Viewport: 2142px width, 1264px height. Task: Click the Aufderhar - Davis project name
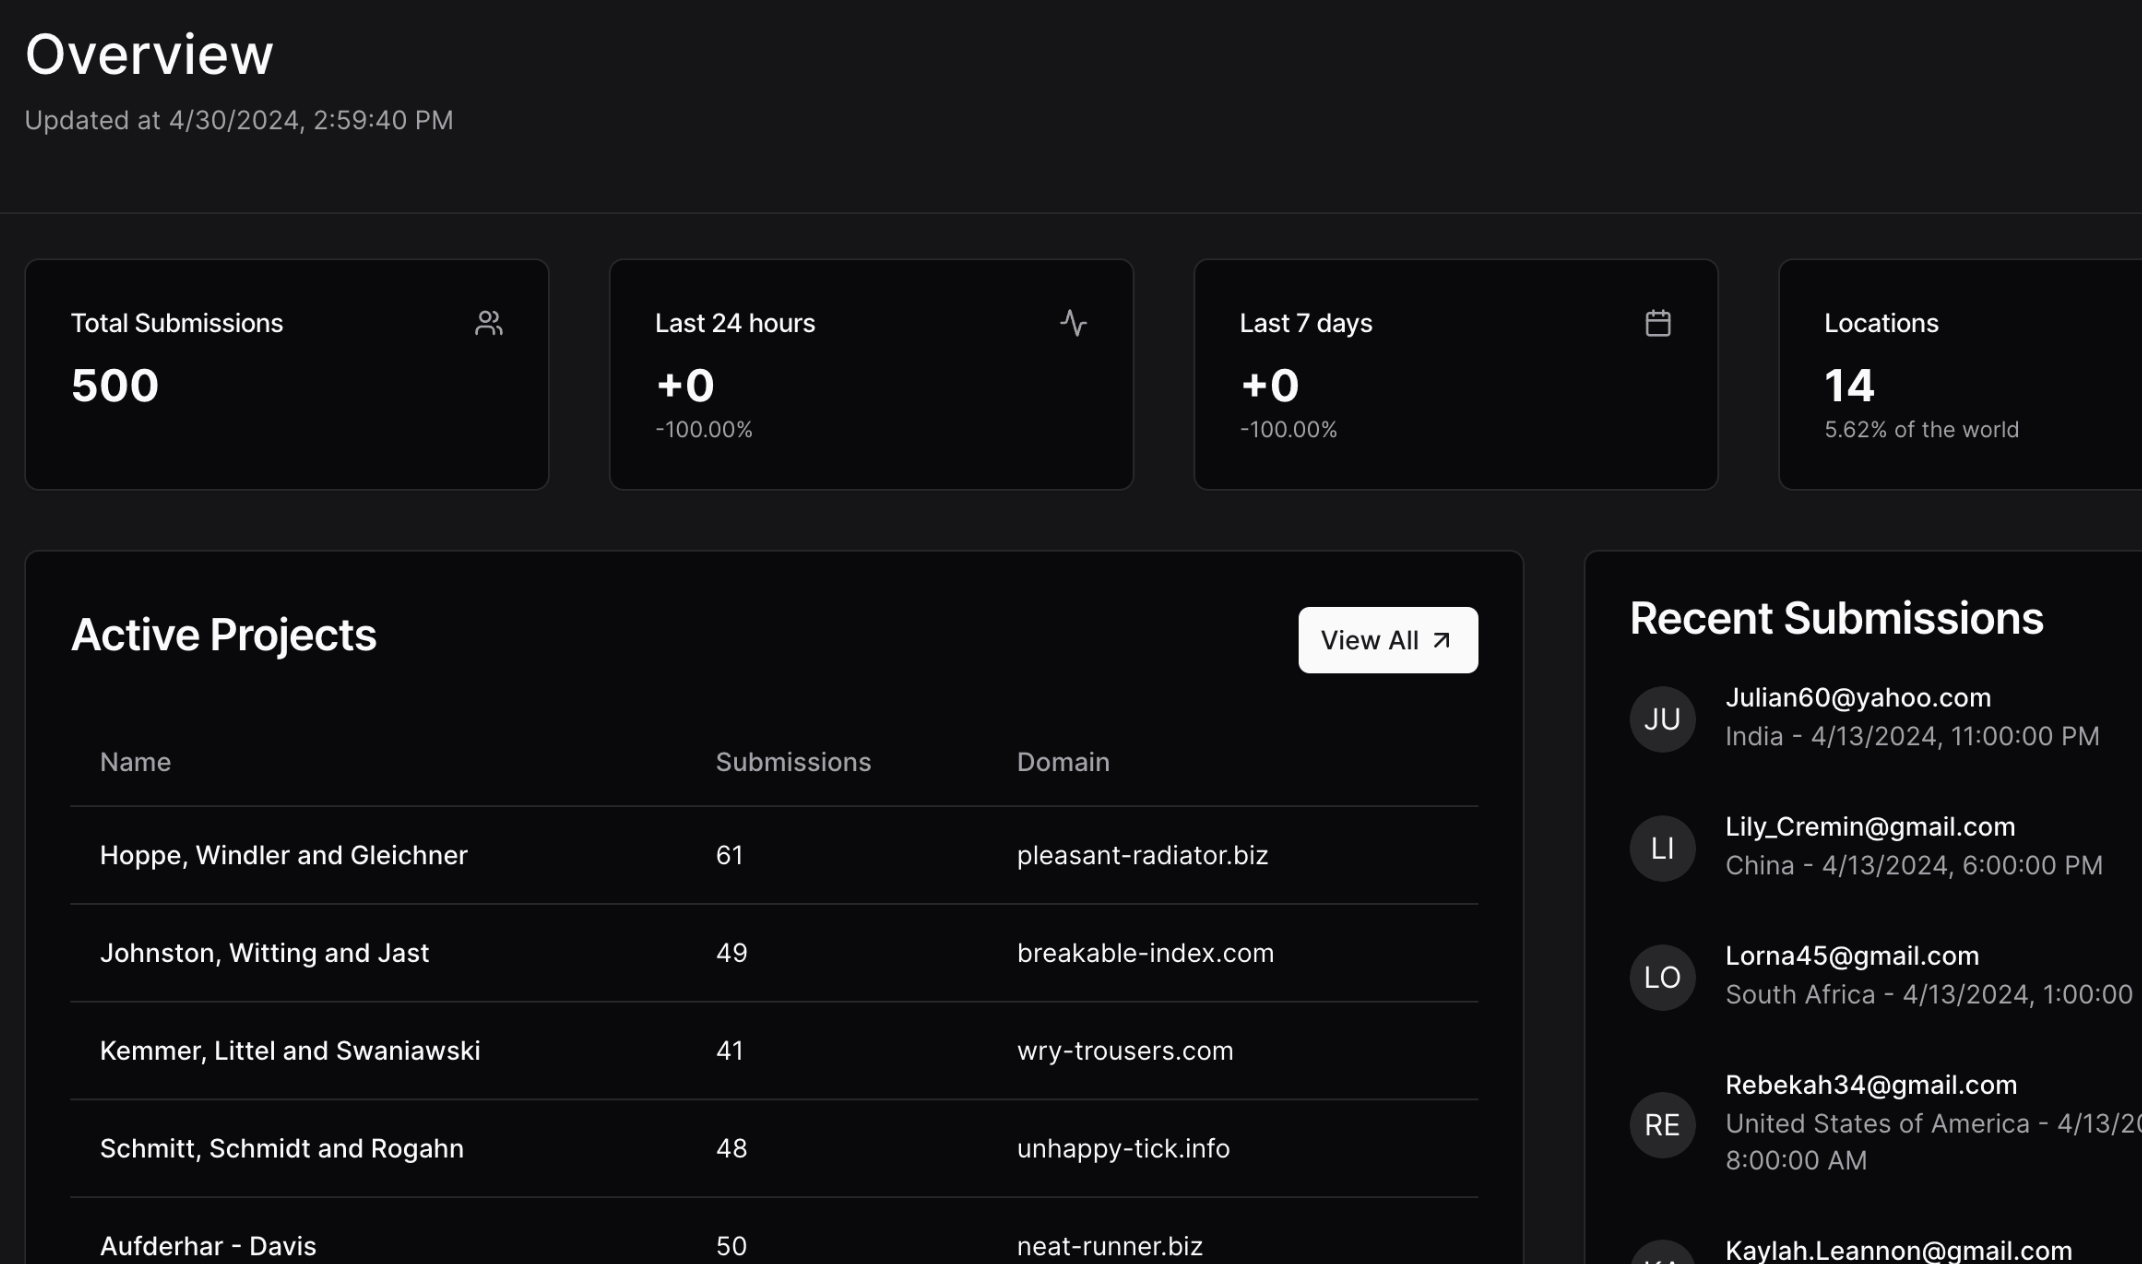click(x=208, y=1246)
